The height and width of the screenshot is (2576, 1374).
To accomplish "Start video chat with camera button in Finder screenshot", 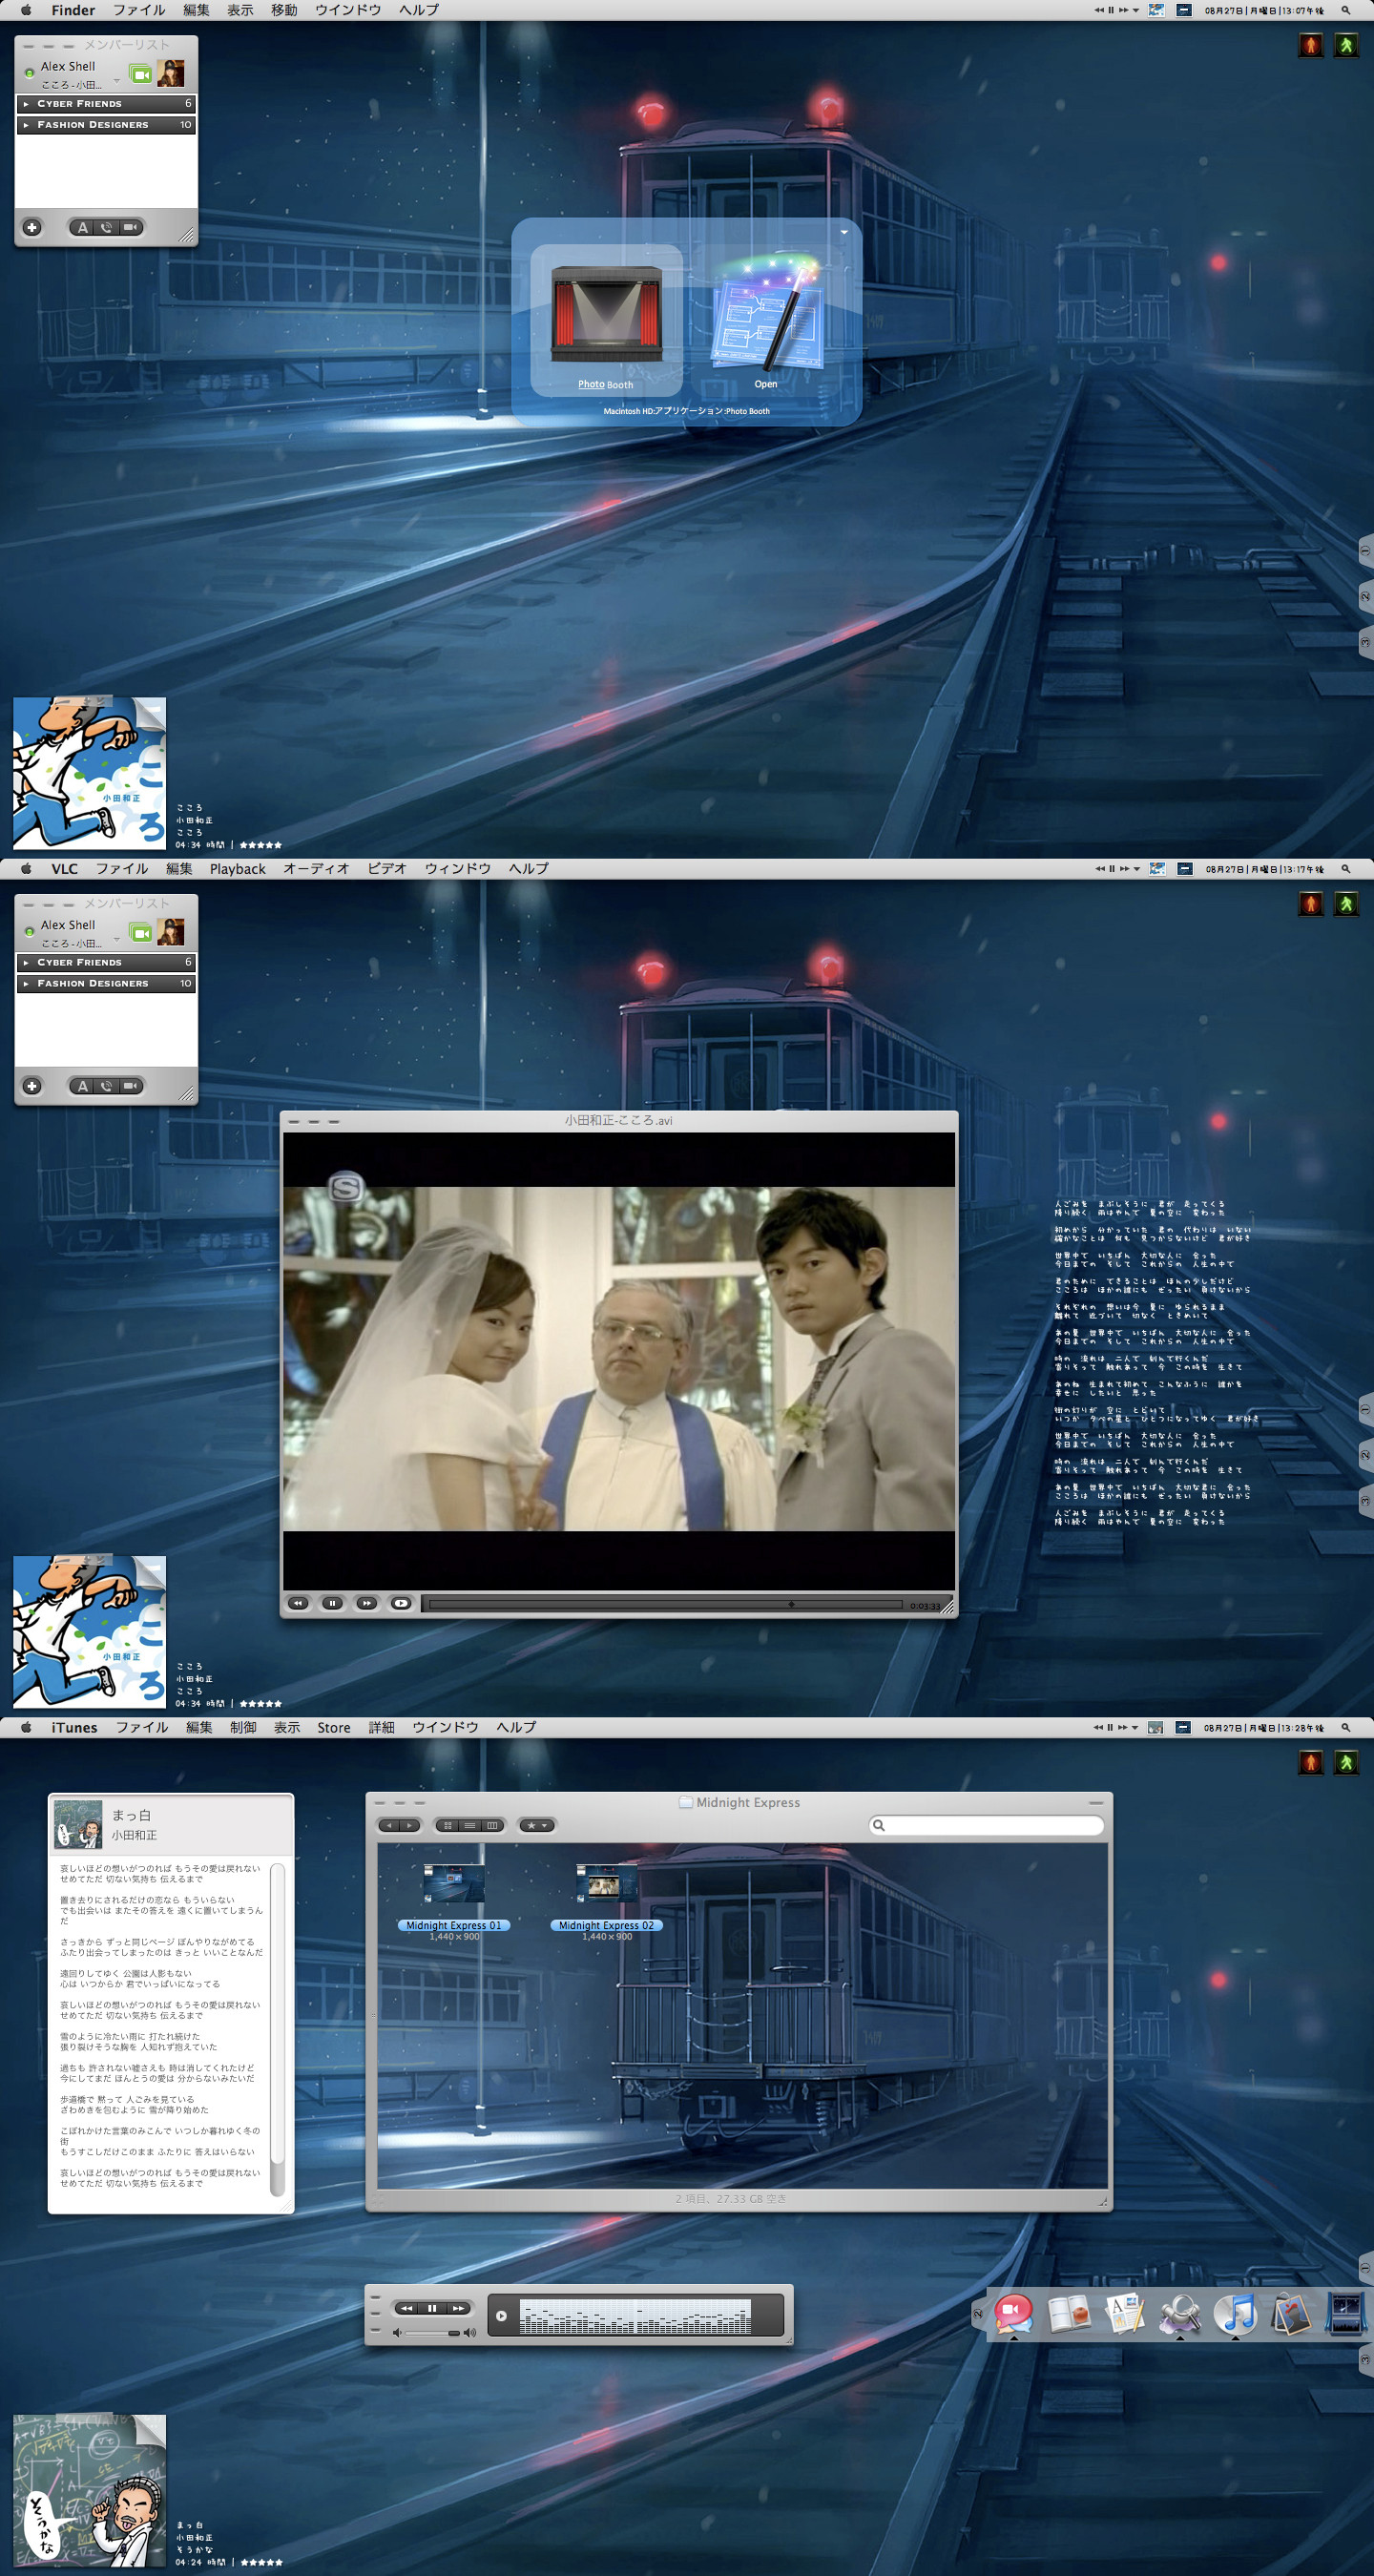I will pos(131,228).
